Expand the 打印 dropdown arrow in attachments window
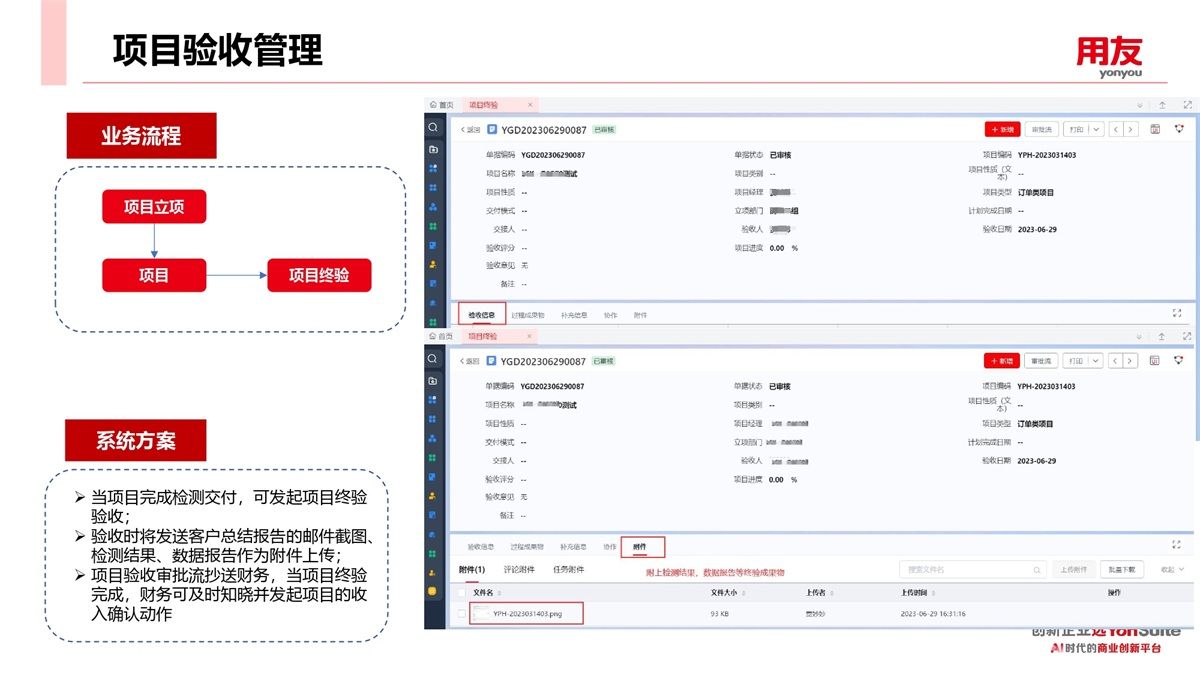The image size is (1200, 675). click(1095, 361)
